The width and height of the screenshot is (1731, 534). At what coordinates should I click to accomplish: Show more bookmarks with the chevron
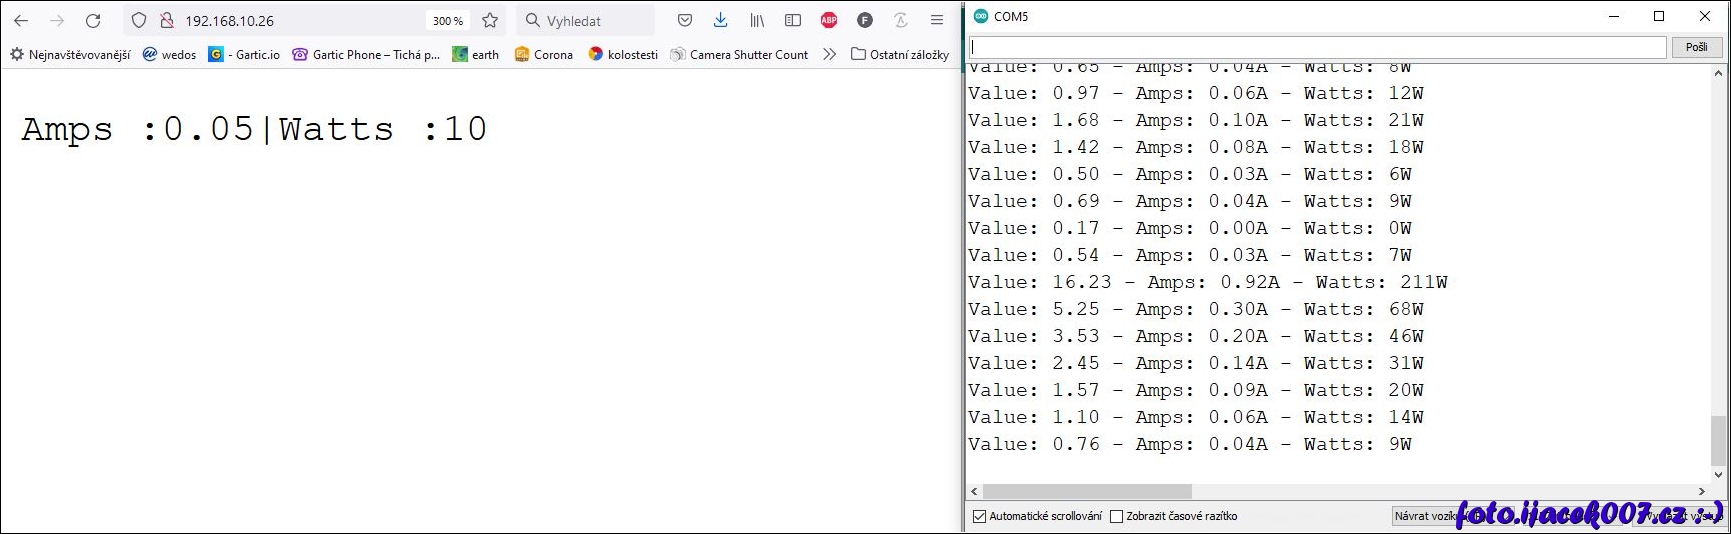pyautogui.click(x=829, y=54)
